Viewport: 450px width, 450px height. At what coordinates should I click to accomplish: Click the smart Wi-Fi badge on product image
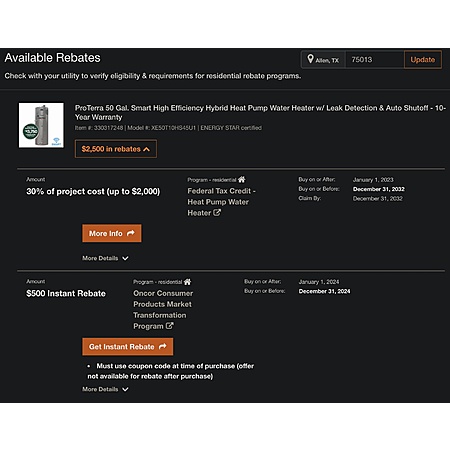56,141
